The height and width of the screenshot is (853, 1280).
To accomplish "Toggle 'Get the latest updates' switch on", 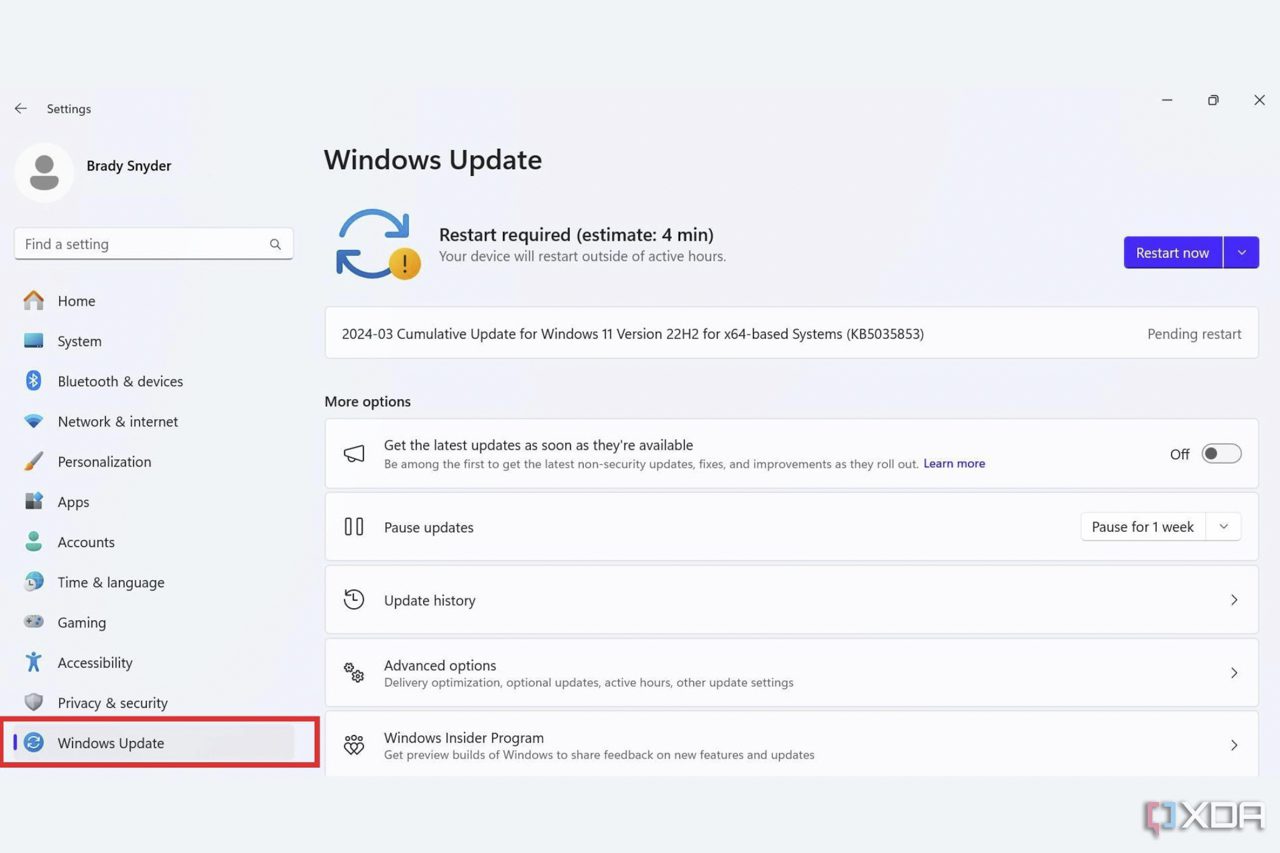I will [1221, 454].
